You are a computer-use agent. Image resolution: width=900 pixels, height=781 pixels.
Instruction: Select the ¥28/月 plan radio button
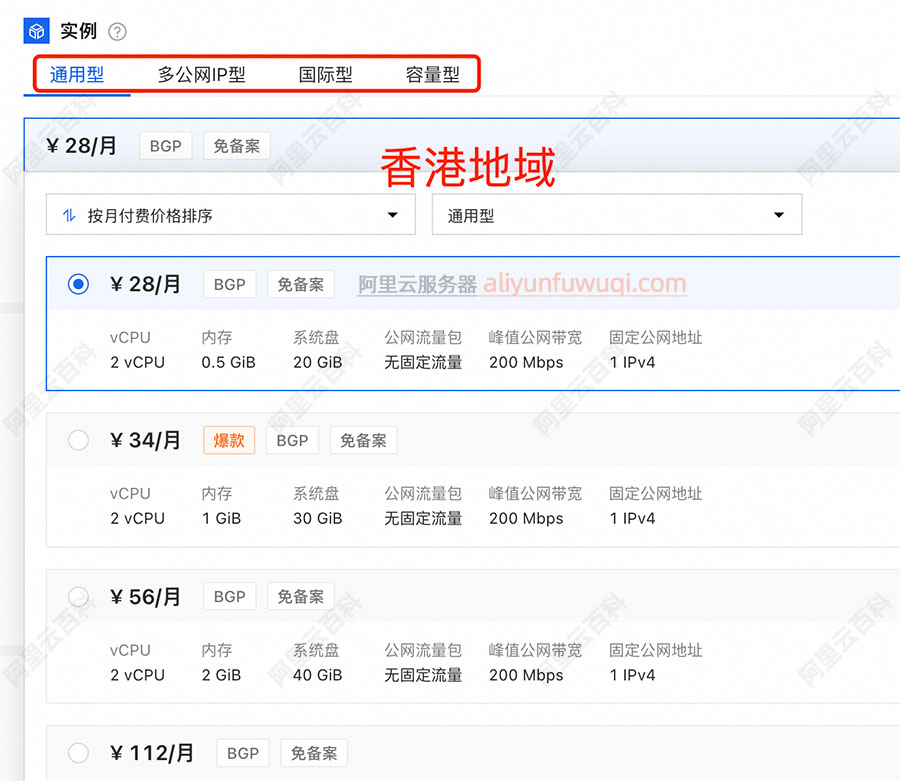78,284
